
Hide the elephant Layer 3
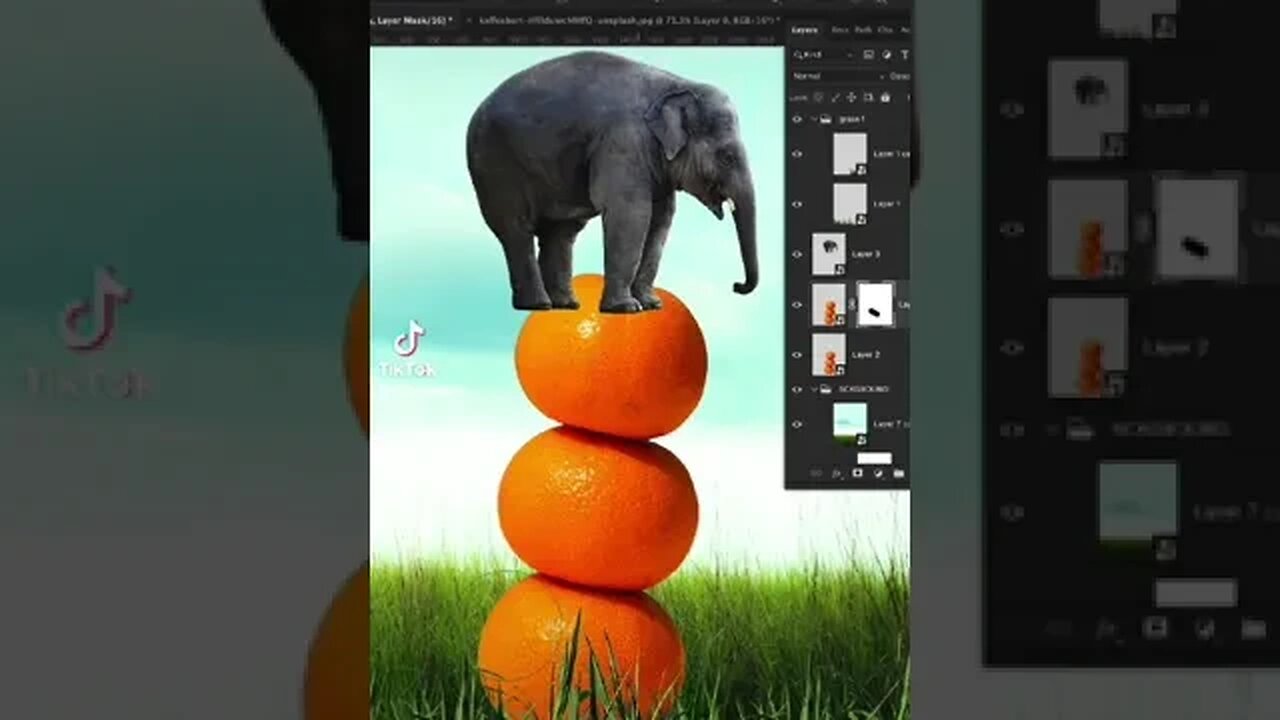(x=797, y=254)
